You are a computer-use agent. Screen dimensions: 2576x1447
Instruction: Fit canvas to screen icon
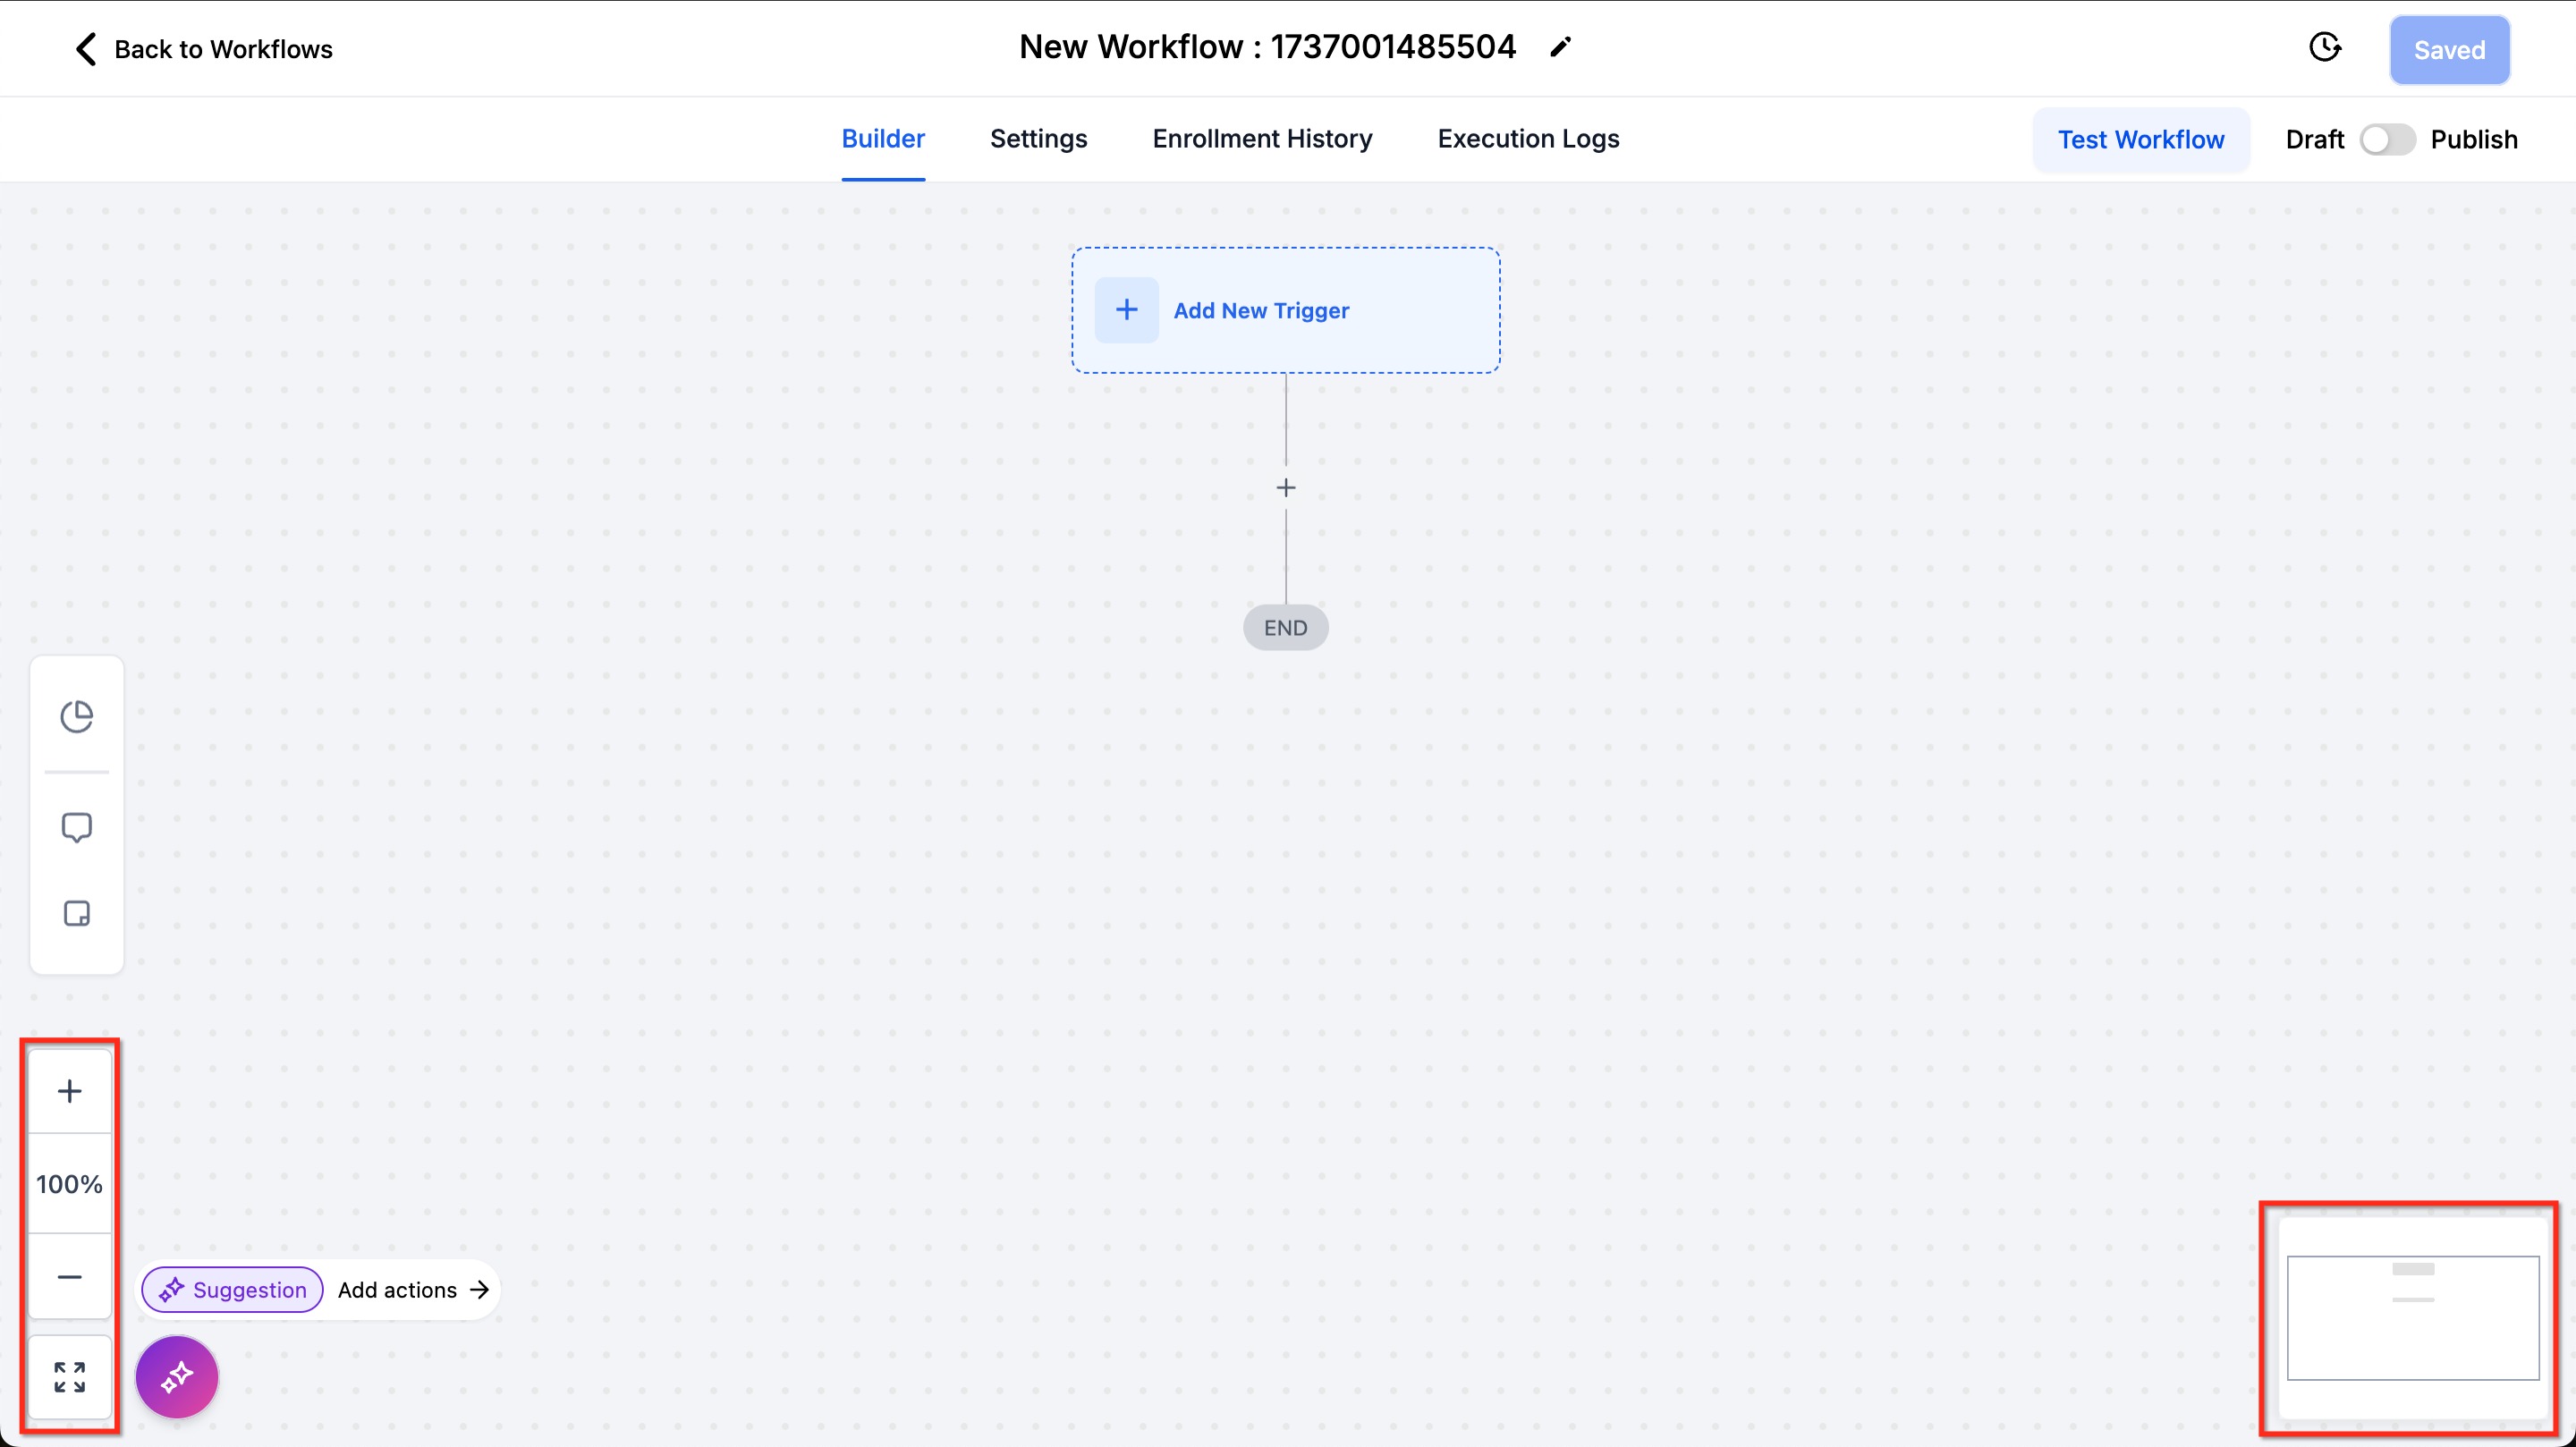point(69,1377)
